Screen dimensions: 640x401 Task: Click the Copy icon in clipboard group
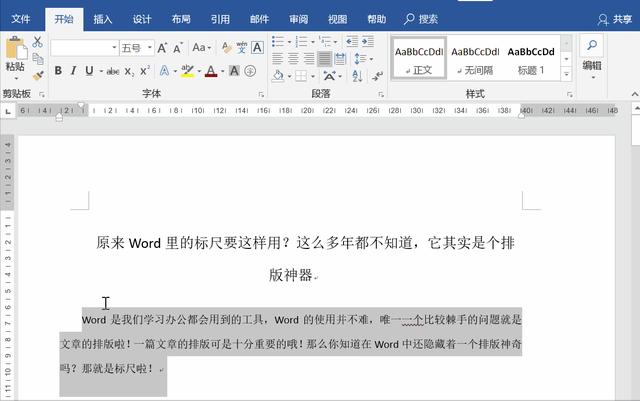pos(38,59)
